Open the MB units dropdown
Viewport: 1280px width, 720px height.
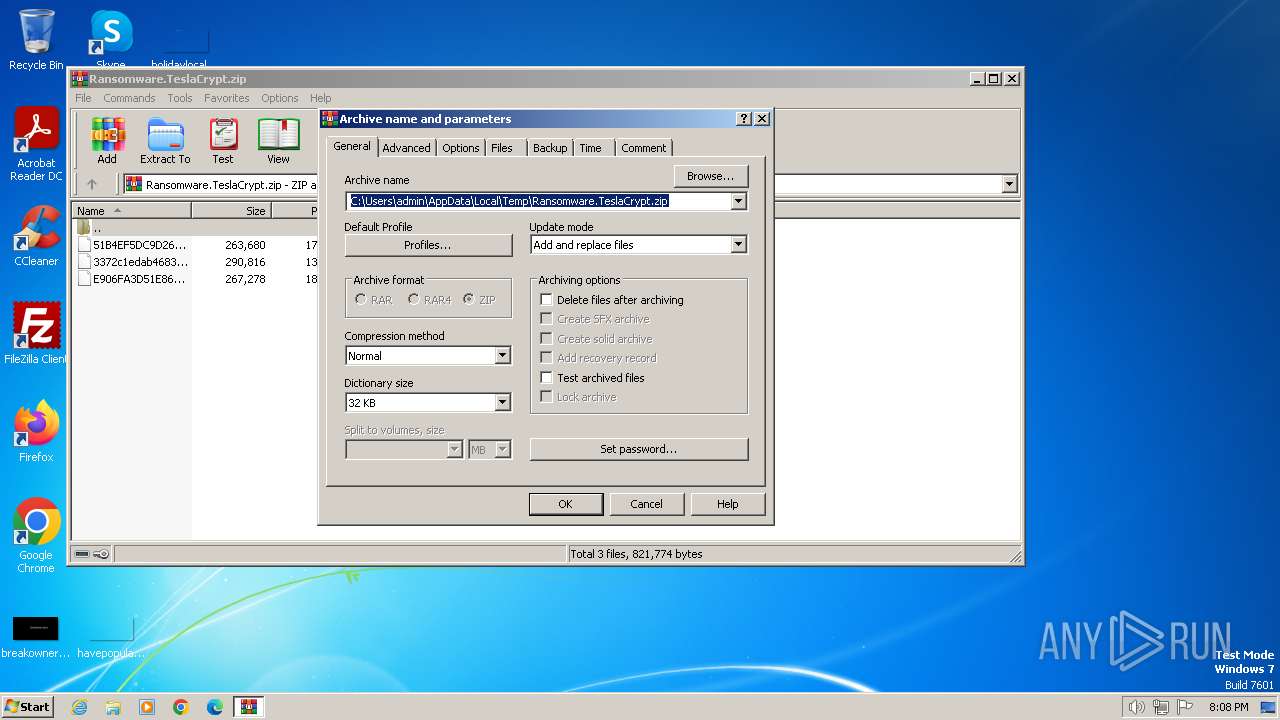(x=503, y=450)
